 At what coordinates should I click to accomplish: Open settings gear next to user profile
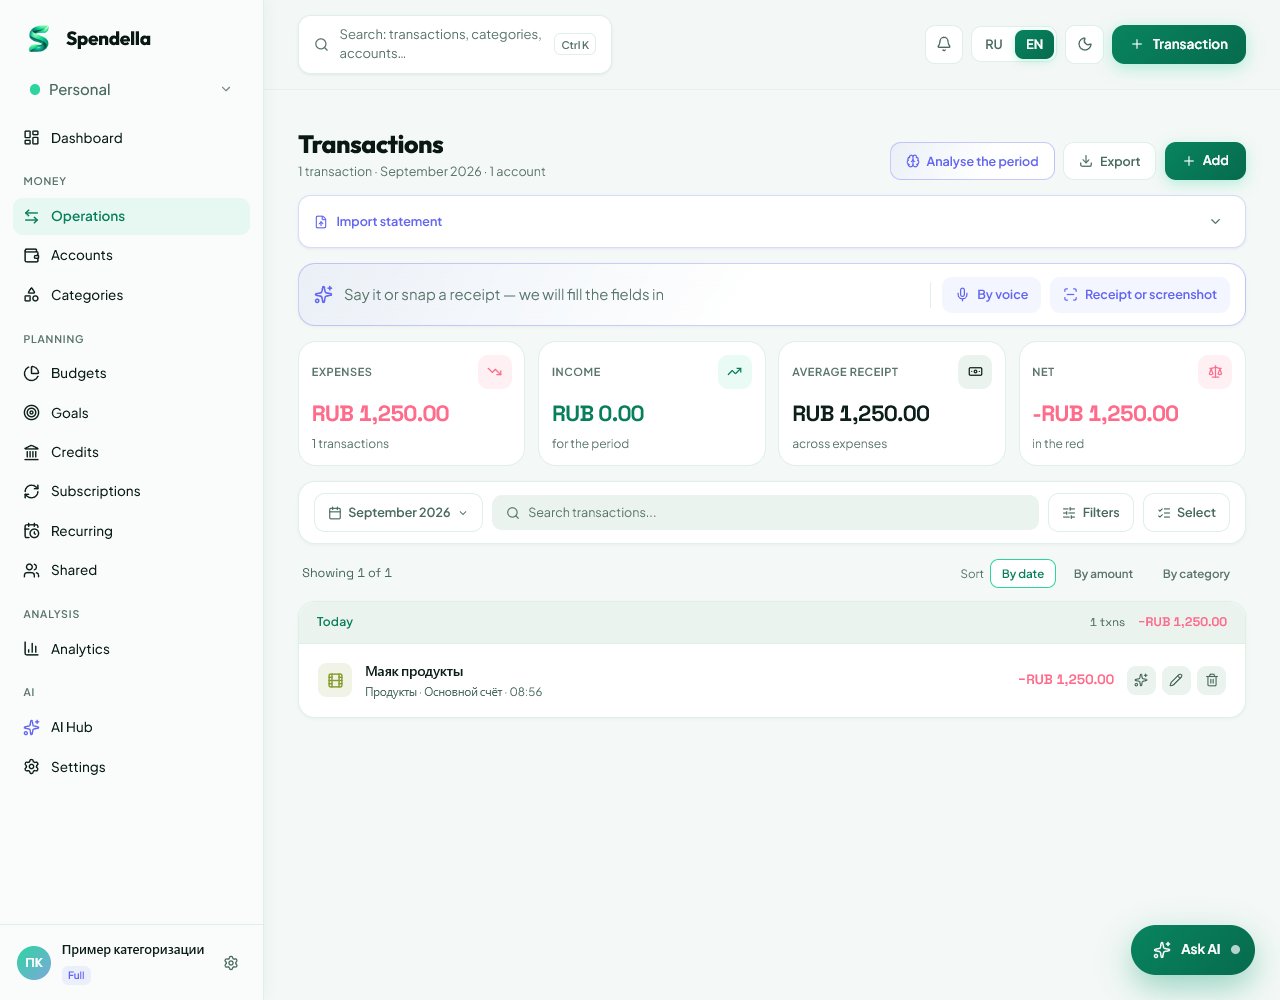(231, 963)
